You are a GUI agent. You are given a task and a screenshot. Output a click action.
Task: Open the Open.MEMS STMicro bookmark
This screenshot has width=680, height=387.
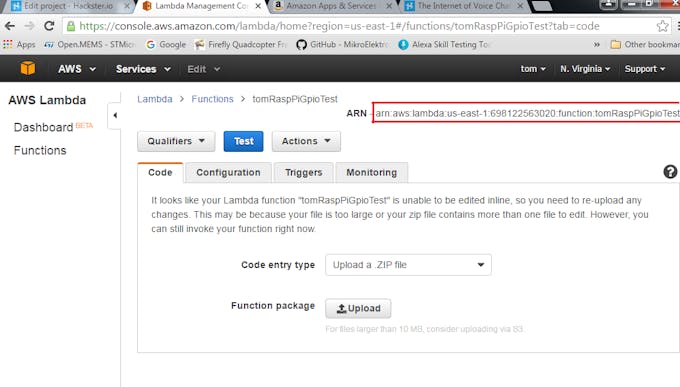pos(90,44)
